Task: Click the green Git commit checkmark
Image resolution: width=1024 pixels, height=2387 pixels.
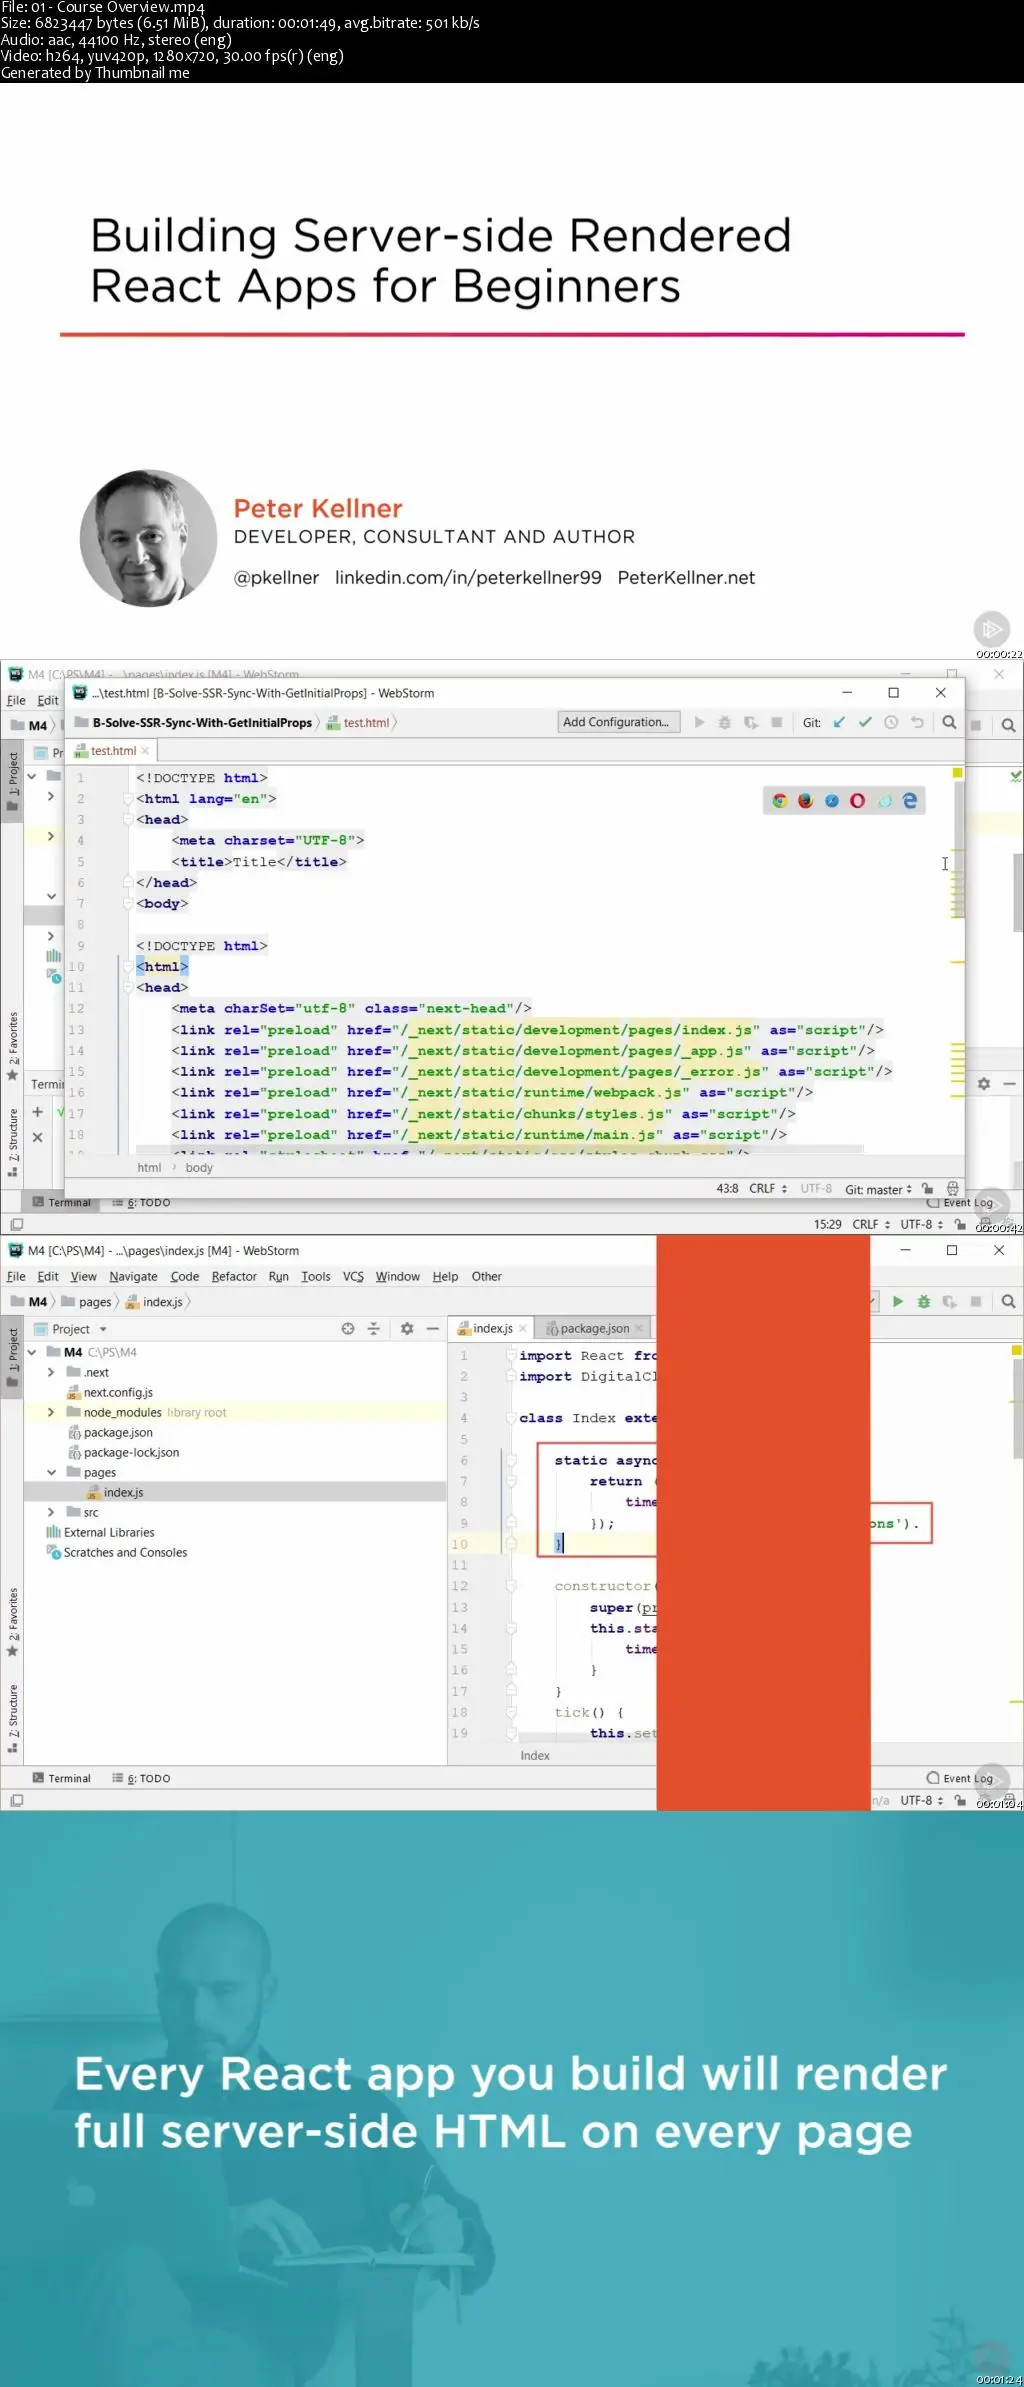Action: coord(865,722)
